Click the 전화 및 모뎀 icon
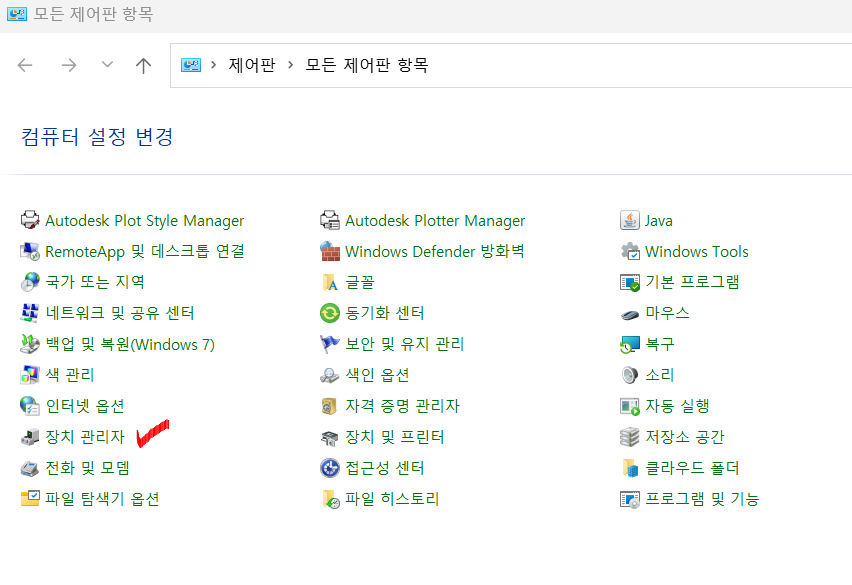This screenshot has height=585, width=852. pos(30,468)
